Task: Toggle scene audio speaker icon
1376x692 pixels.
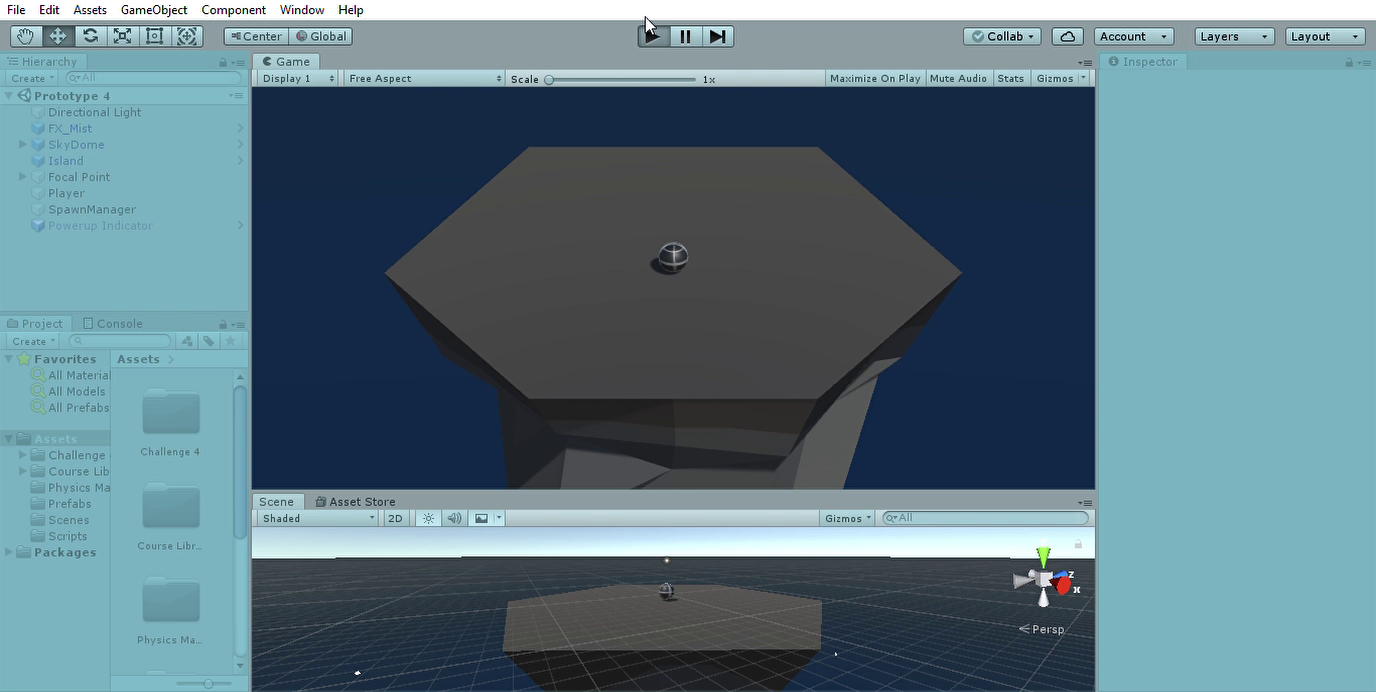Action: click(454, 518)
